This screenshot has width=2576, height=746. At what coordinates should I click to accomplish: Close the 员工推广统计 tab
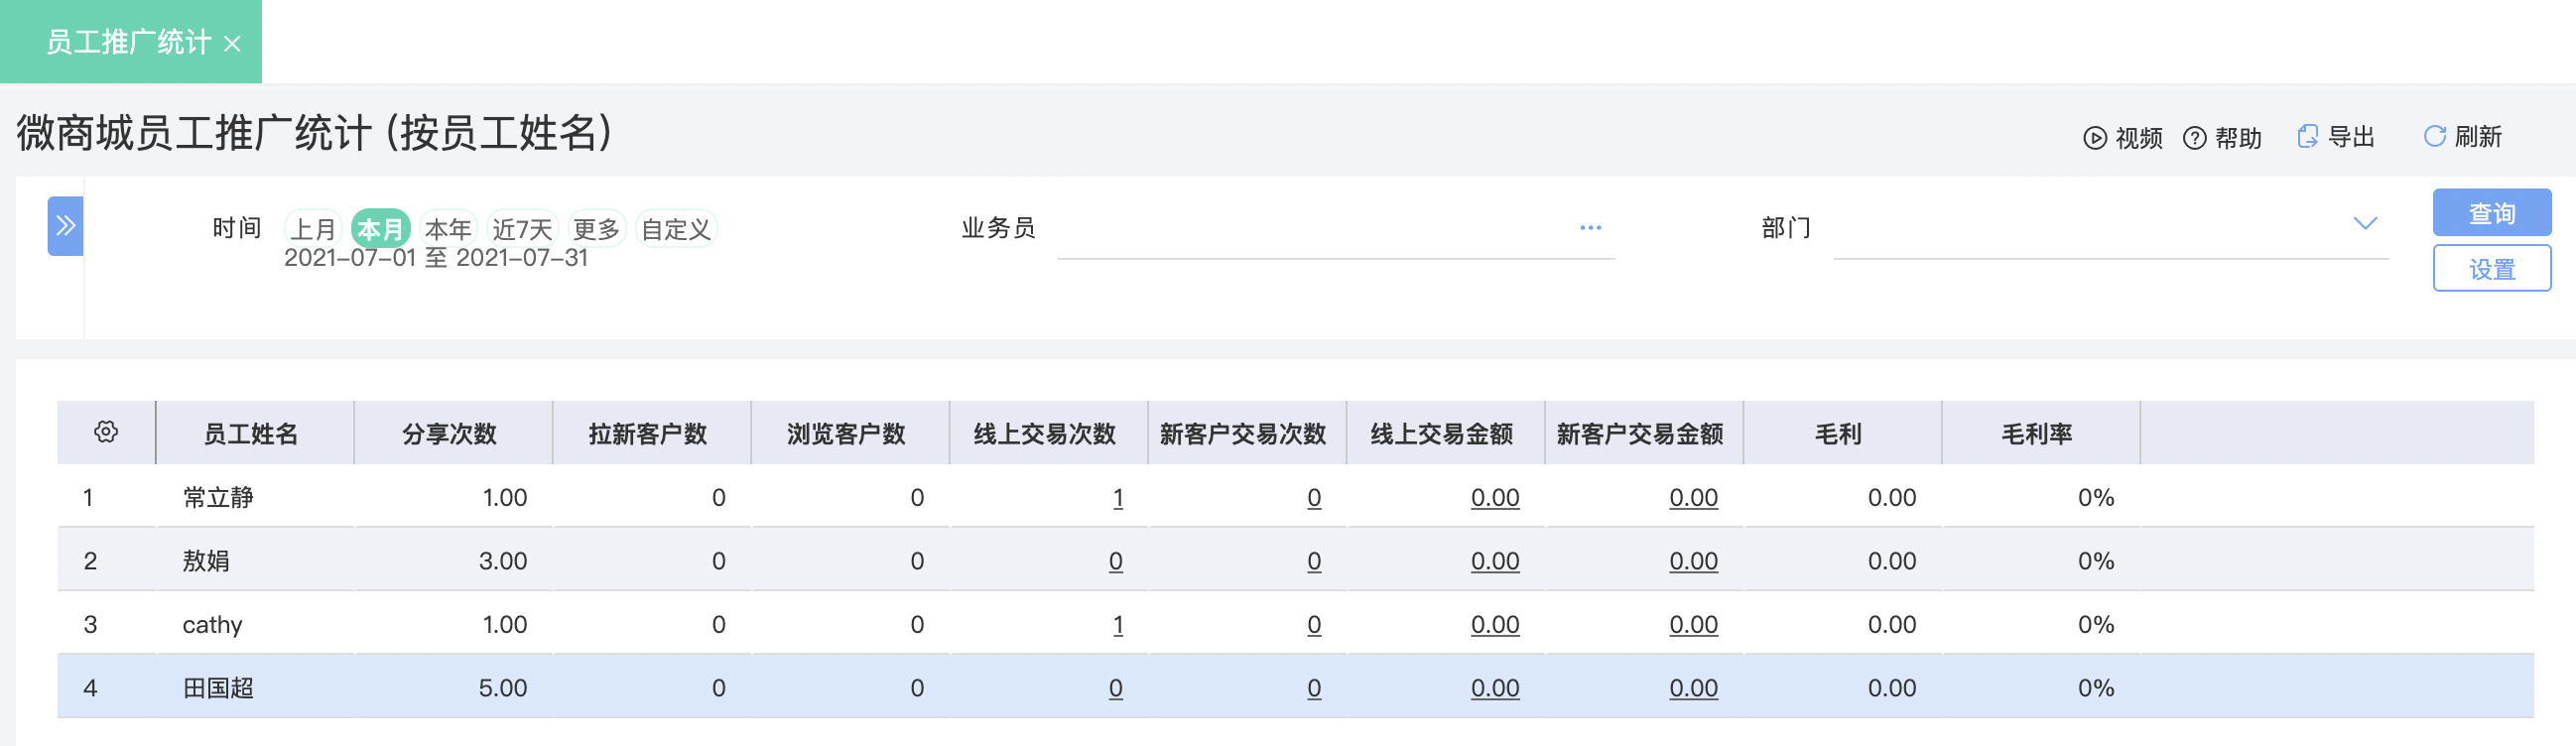click(232, 44)
